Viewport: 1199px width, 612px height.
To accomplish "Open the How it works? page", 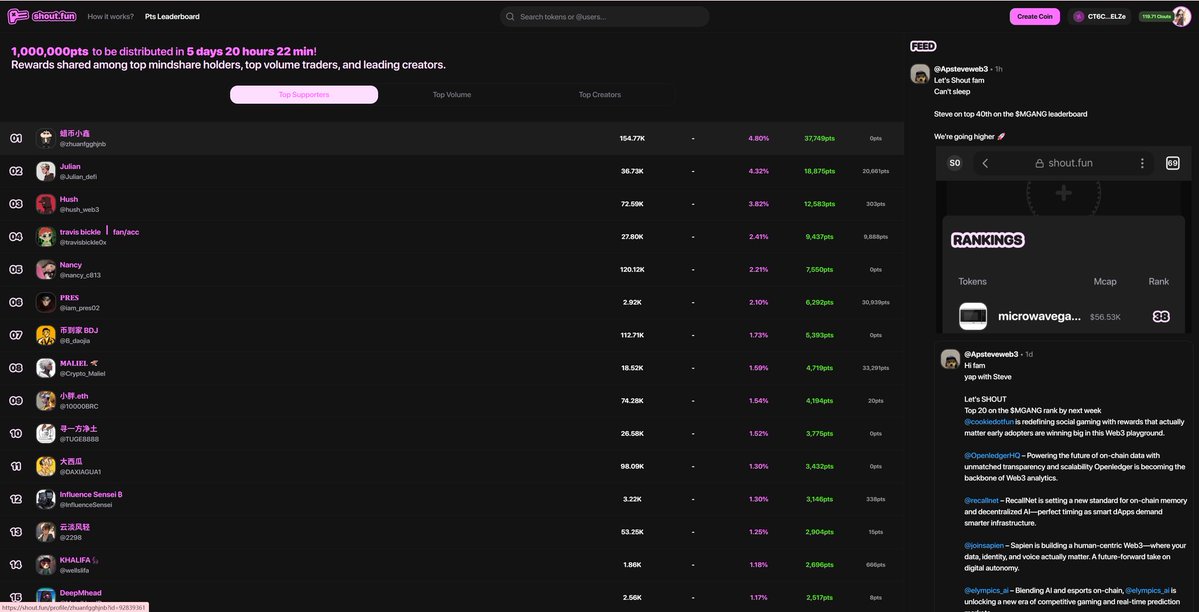I will point(111,16).
